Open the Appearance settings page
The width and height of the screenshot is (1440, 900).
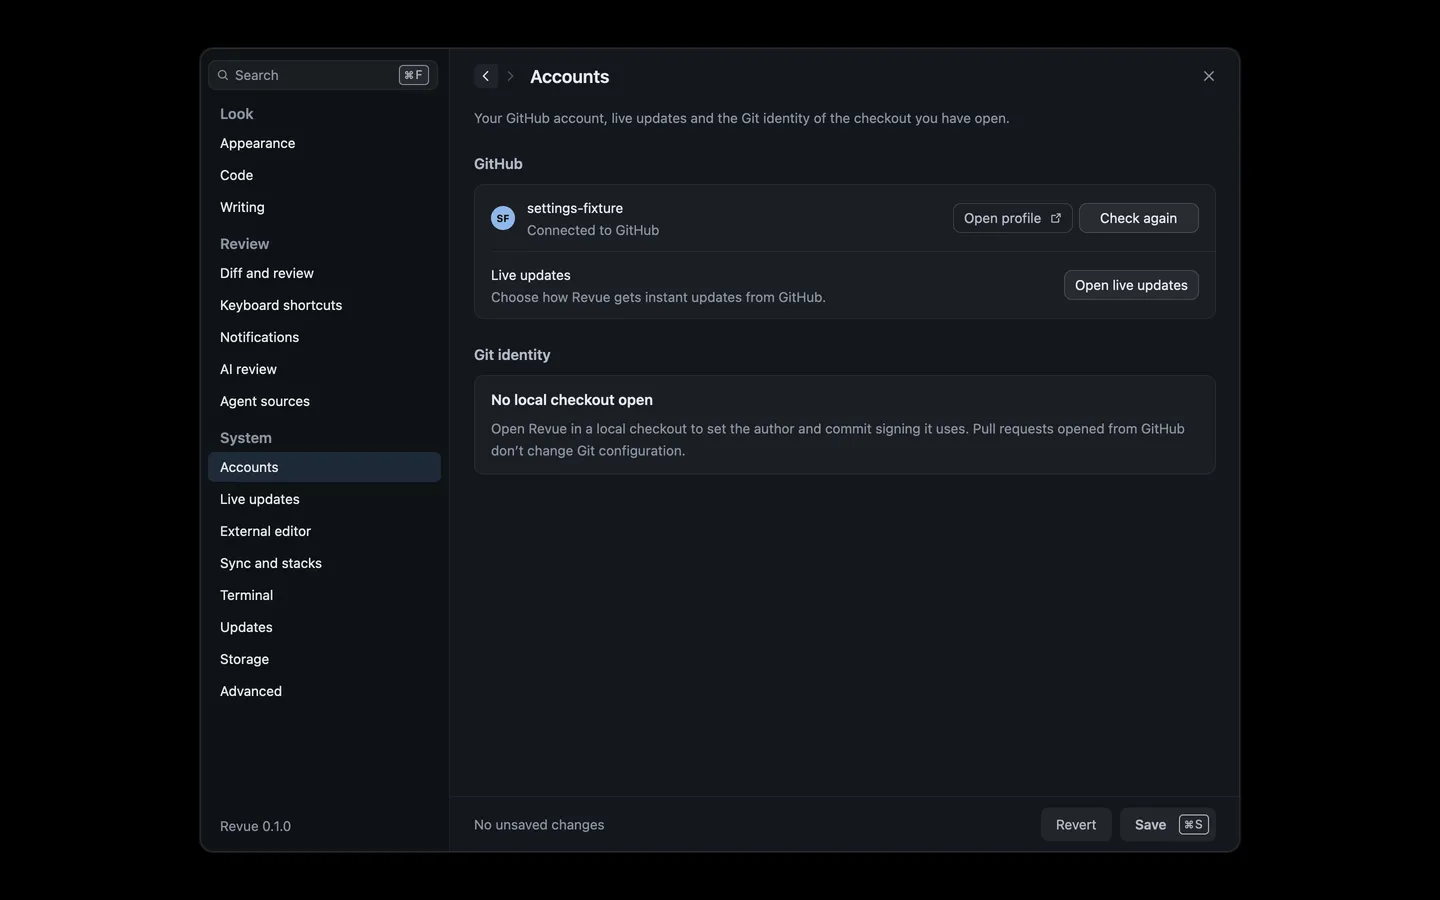[x=324, y=143]
